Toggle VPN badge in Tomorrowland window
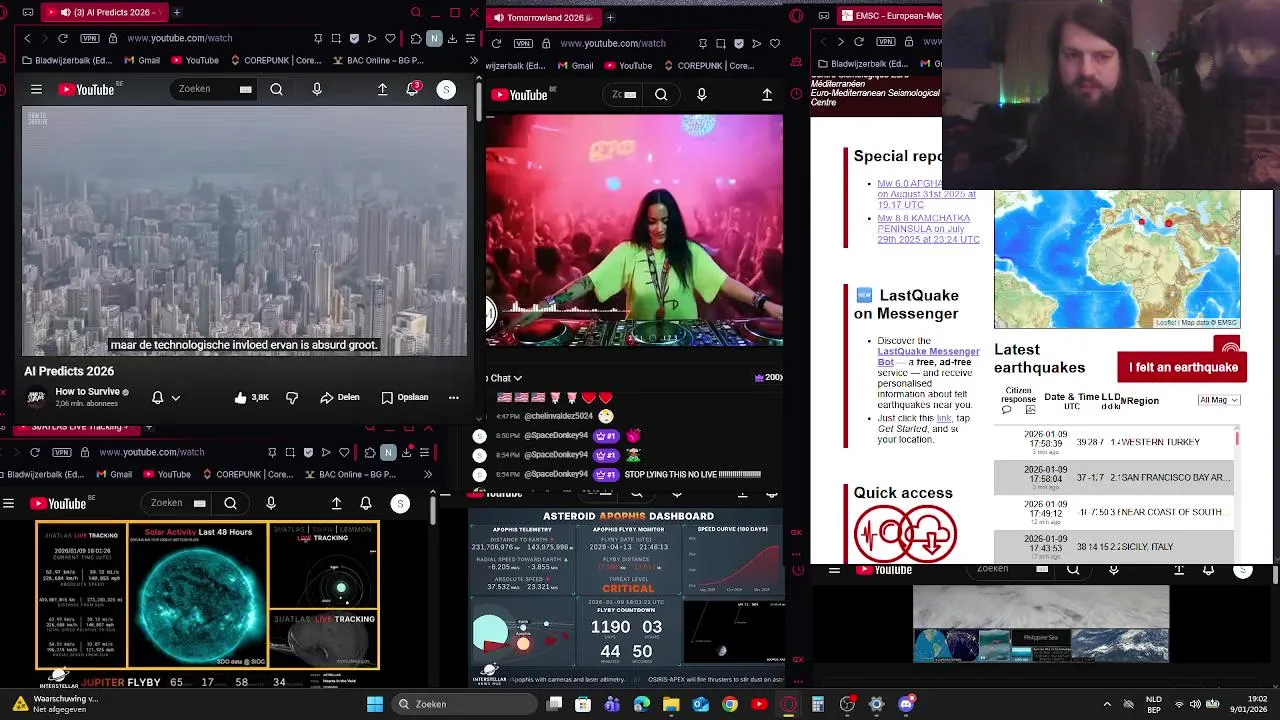Image resolution: width=1280 pixels, height=720 pixels. click(x=523, y=43)
